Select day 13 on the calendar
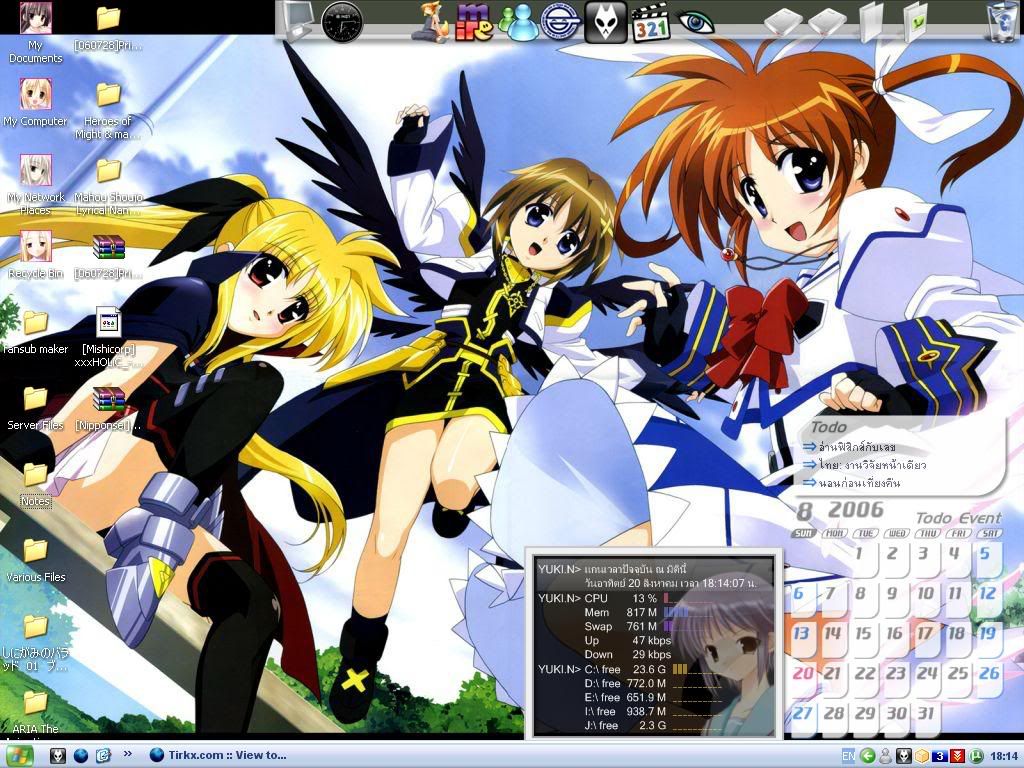The height and width of the screenshot is (768, 1024). click(x=801, y=633)
